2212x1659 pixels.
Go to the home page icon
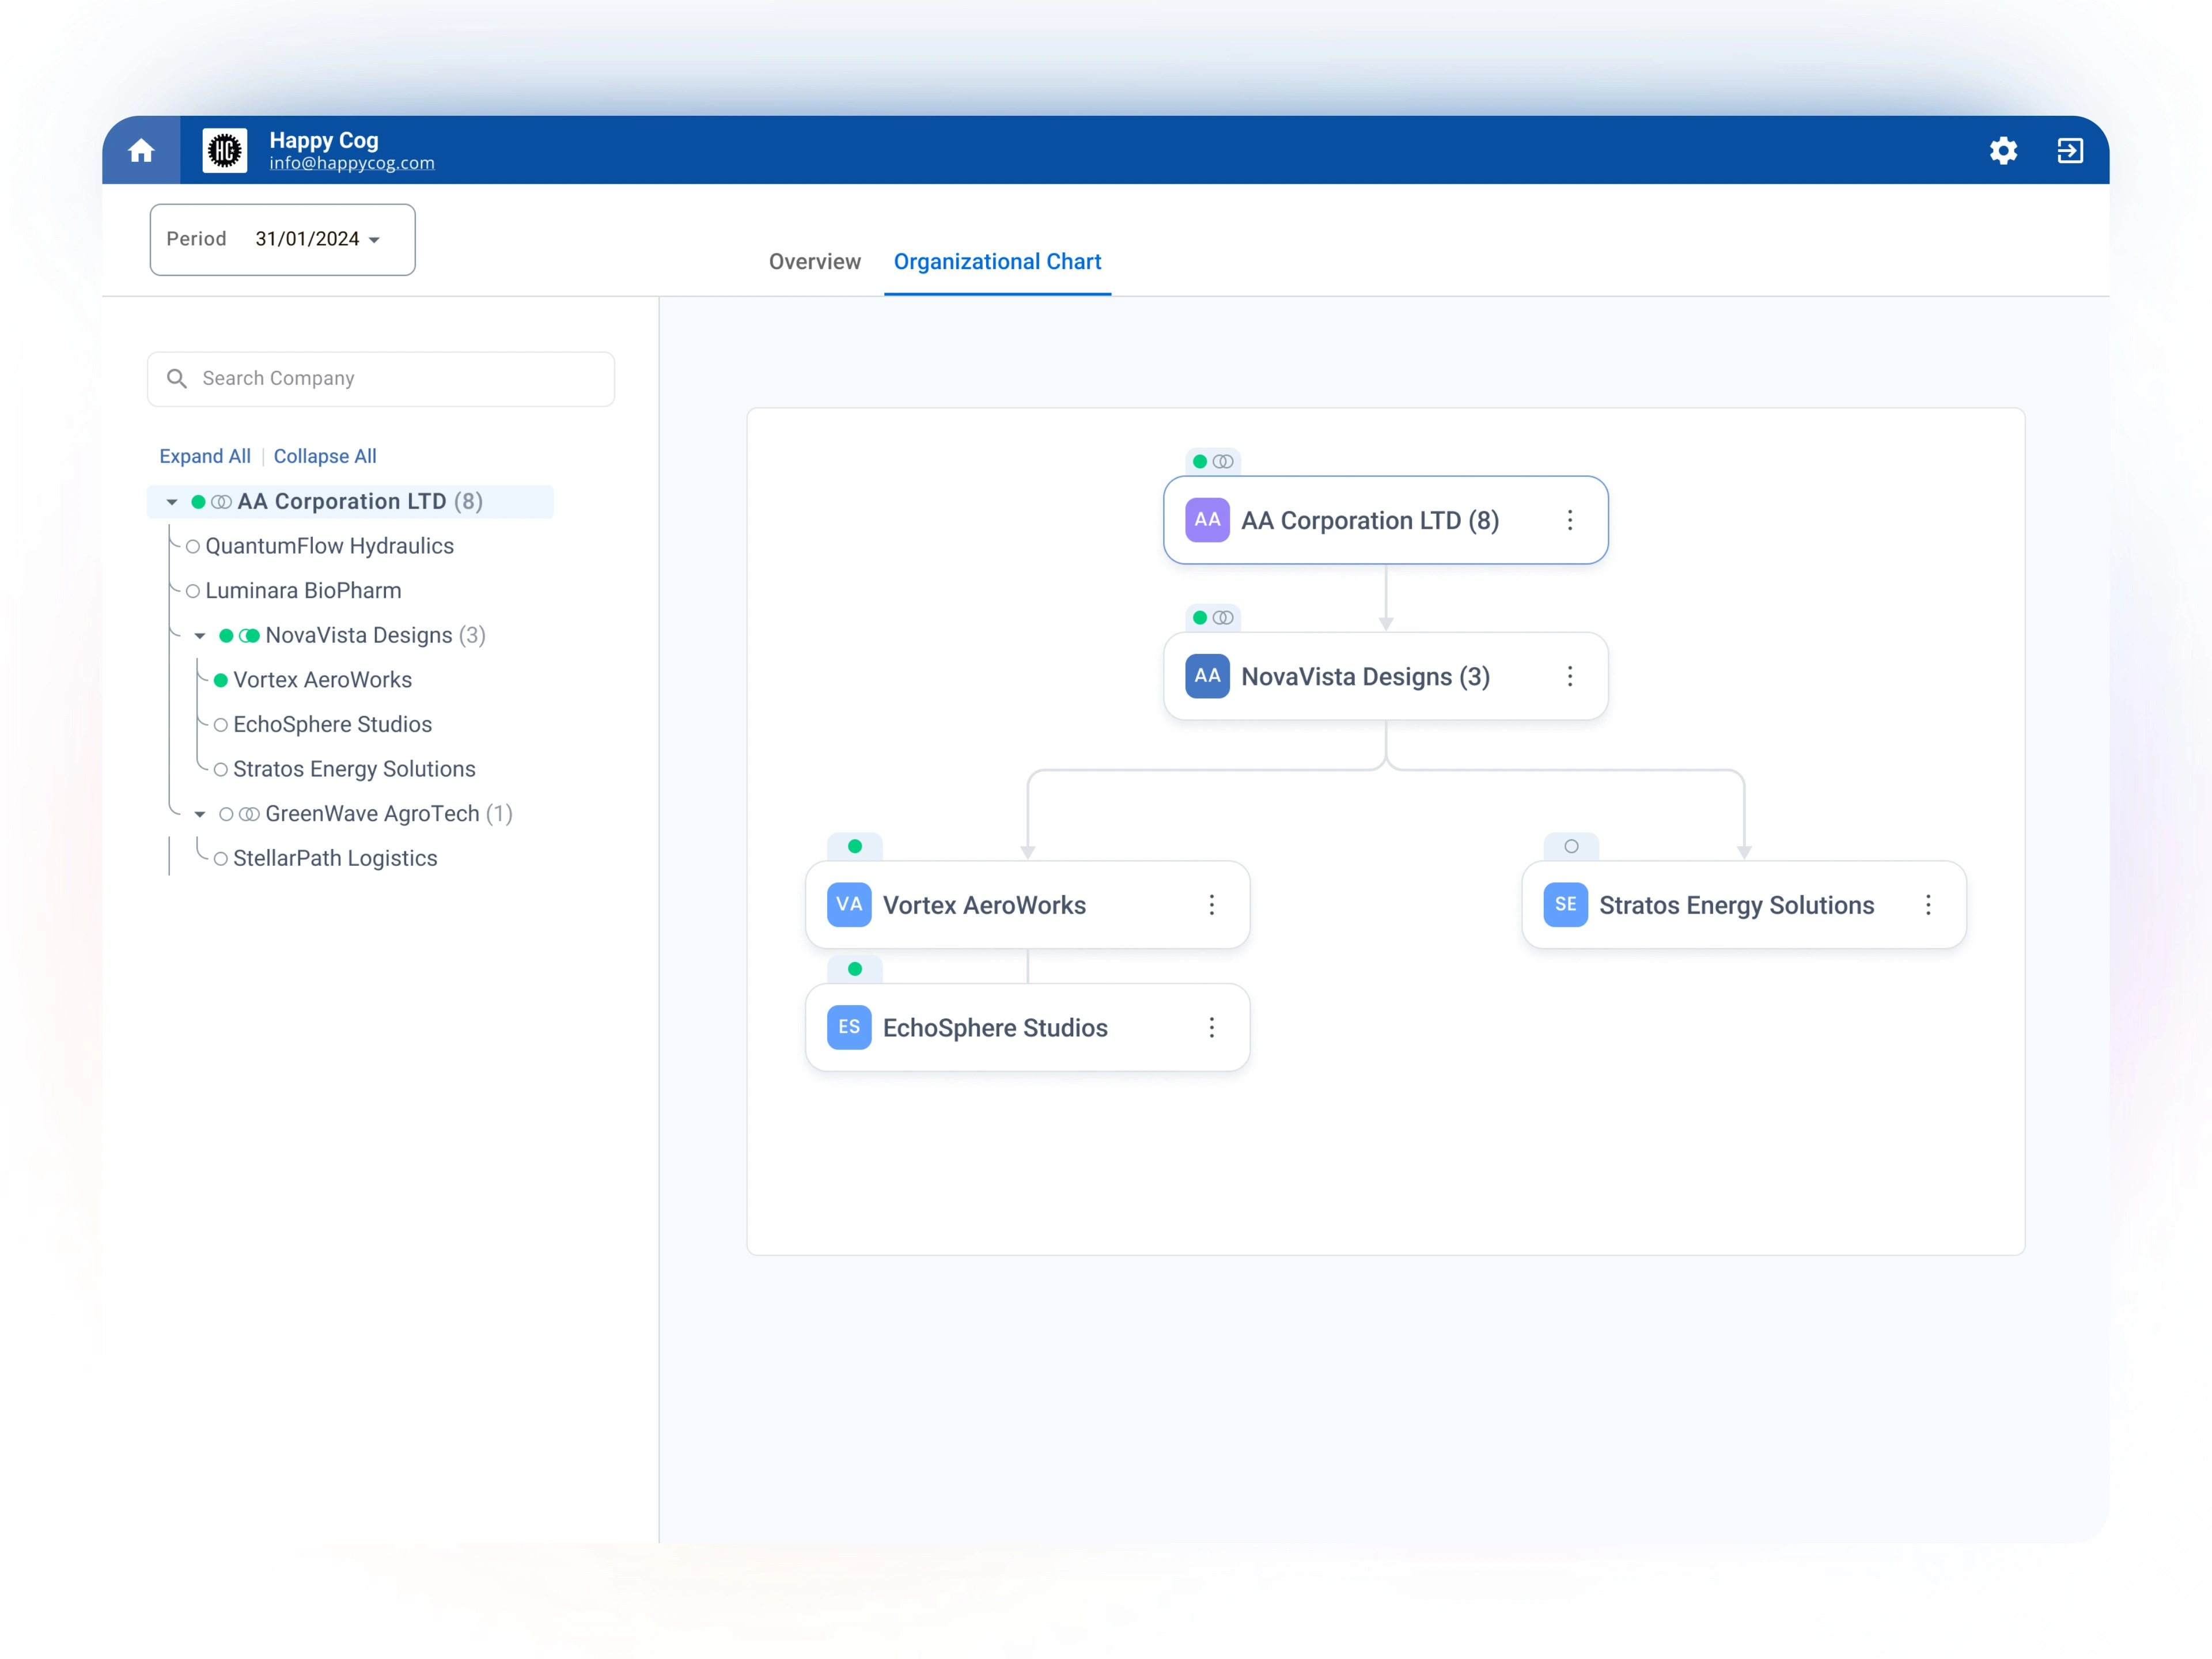tap(141, 150)
